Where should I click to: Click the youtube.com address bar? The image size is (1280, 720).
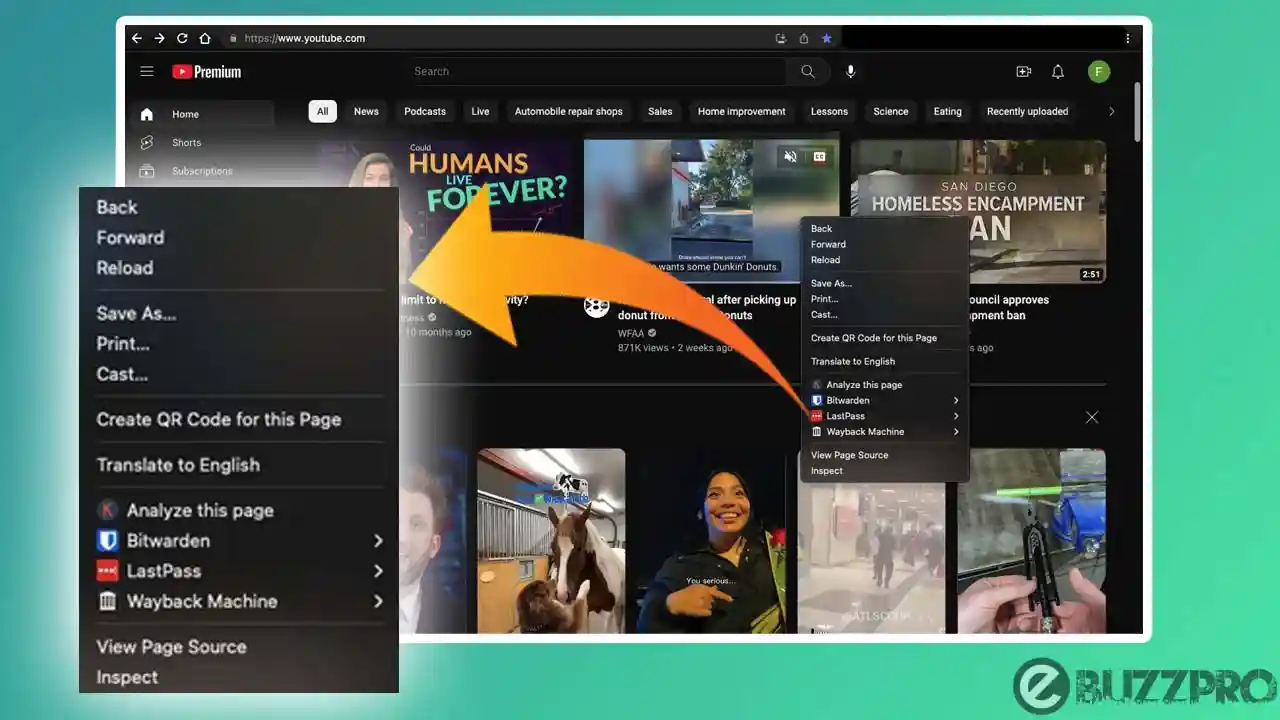[x=304, y=38]
